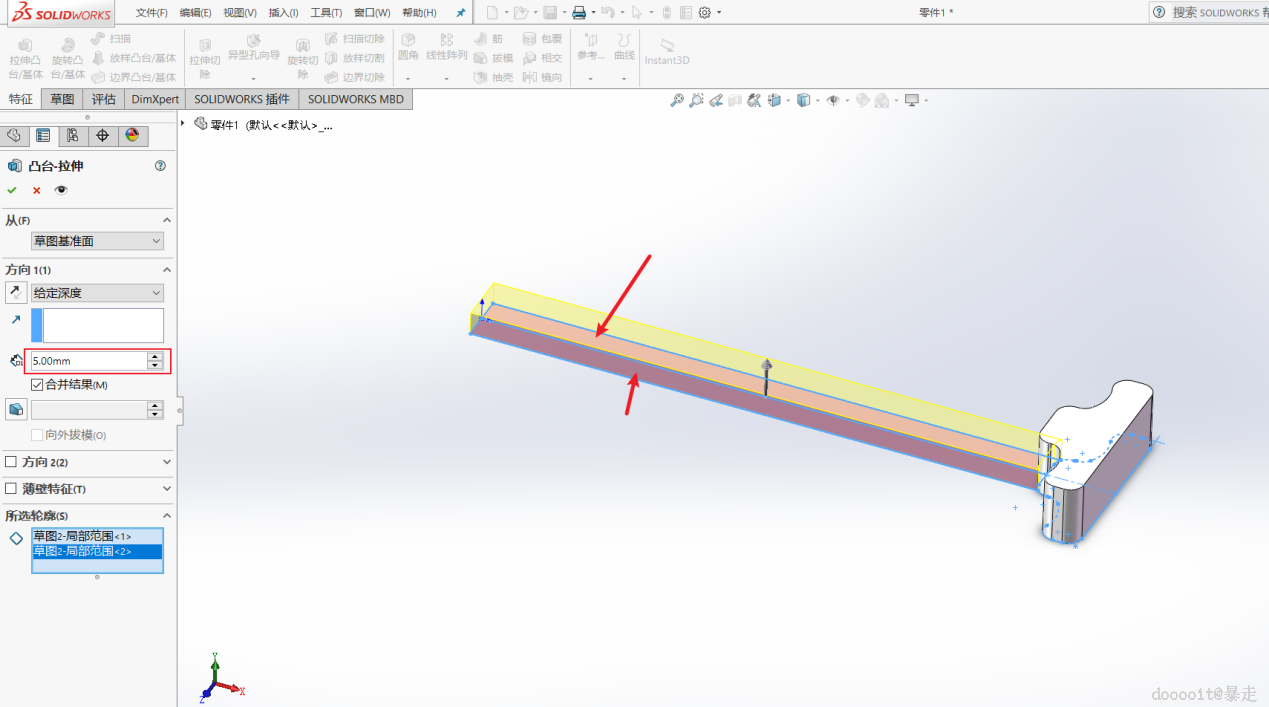Viewport: 1269px width, 707px height.
Task: Click Instant3D toolbar button
Action: pyautogui.click(x=667, y=52)
